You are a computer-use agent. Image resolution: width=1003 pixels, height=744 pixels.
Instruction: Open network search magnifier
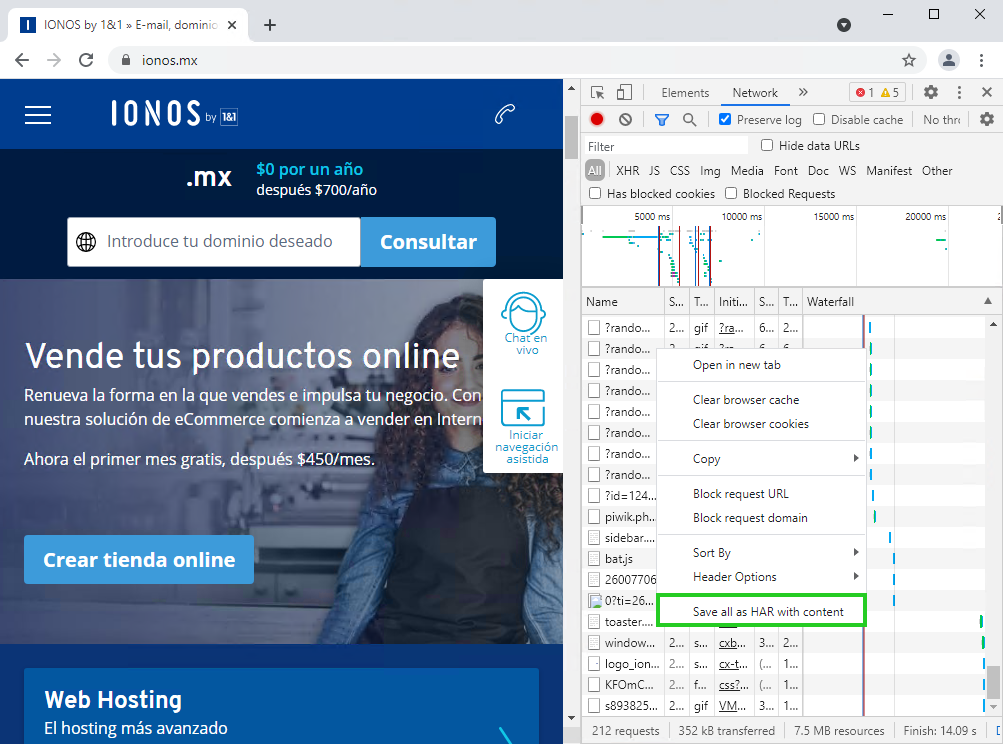[689, 120]
